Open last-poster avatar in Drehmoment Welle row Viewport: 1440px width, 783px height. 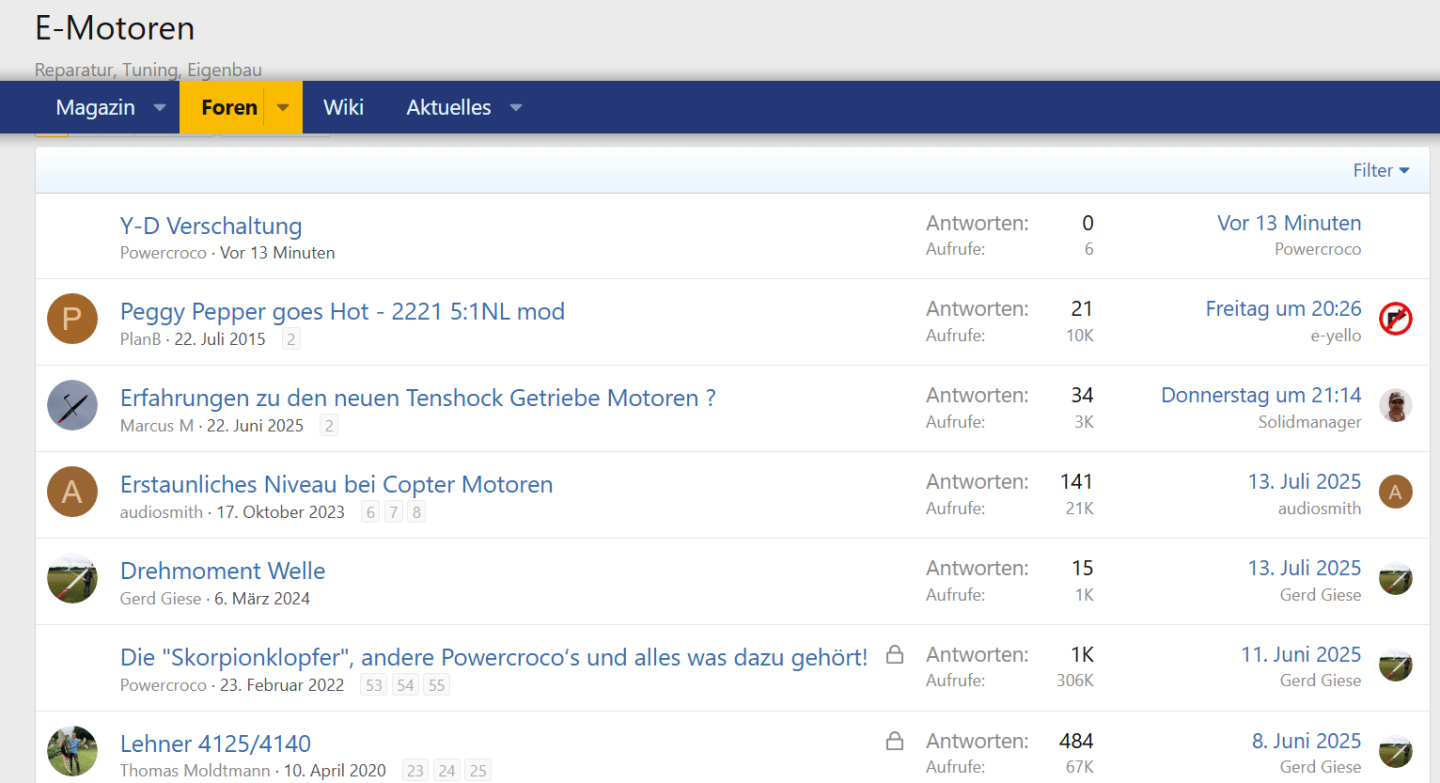click(1395, 578)
